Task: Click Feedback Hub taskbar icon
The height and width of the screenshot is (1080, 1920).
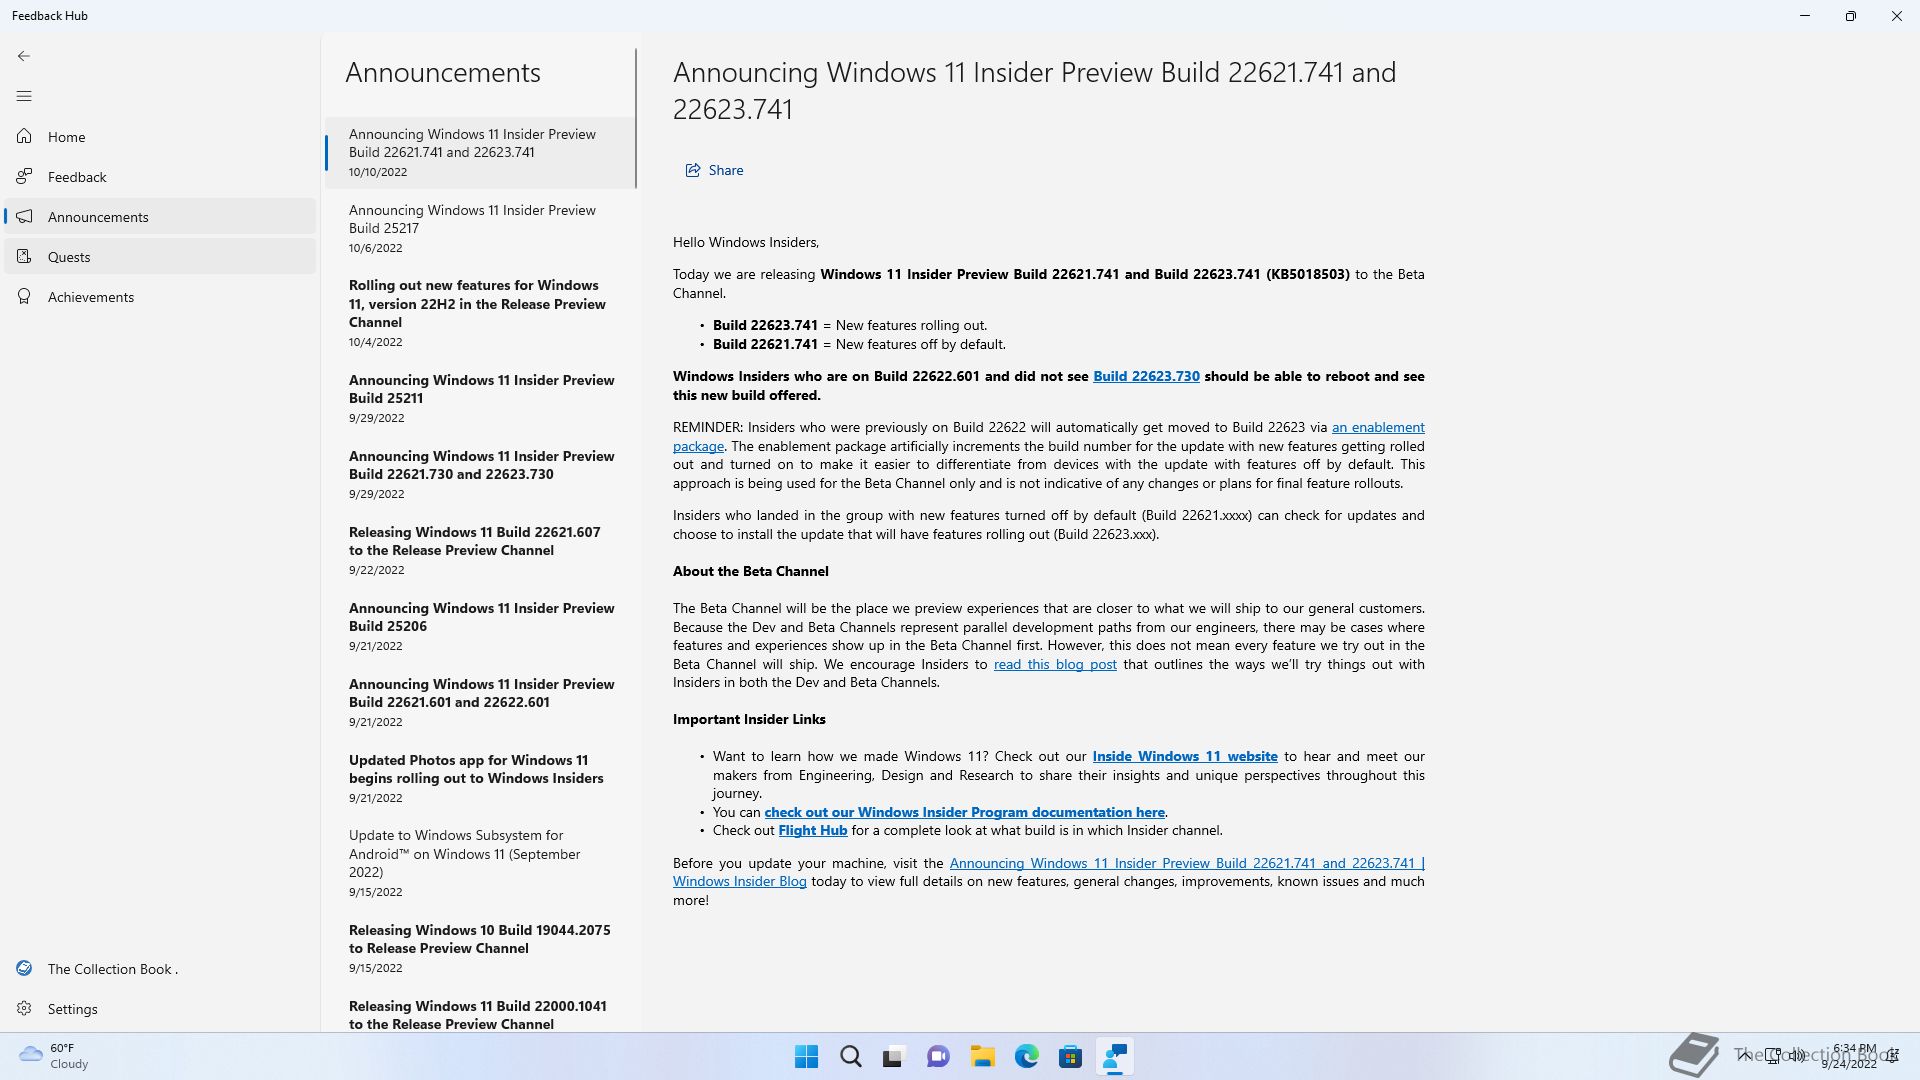Action: (x=1114, y=1056)
